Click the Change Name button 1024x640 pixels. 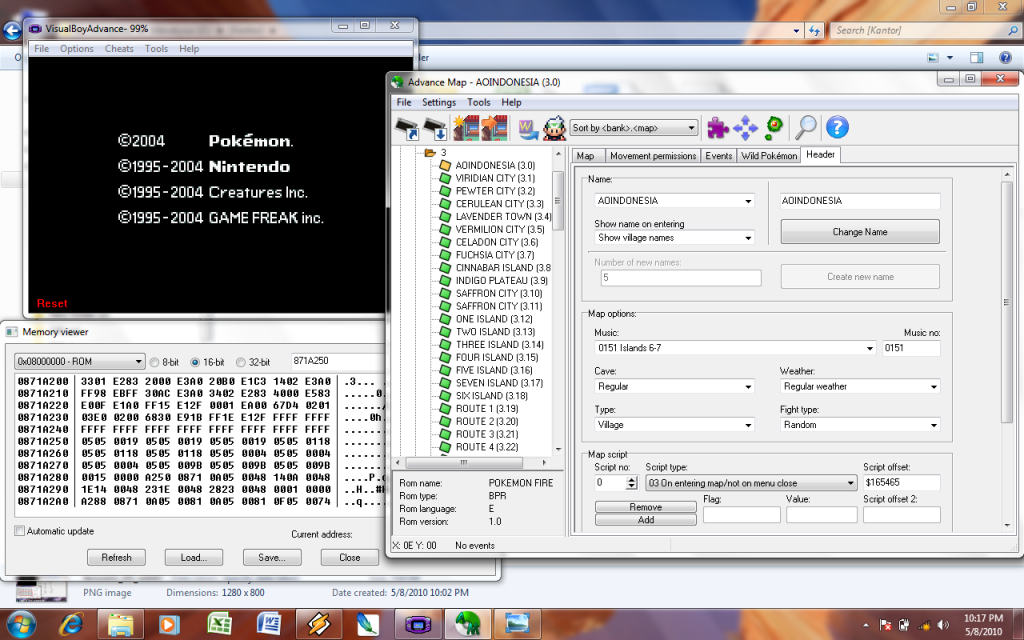[x=860, y=232]
